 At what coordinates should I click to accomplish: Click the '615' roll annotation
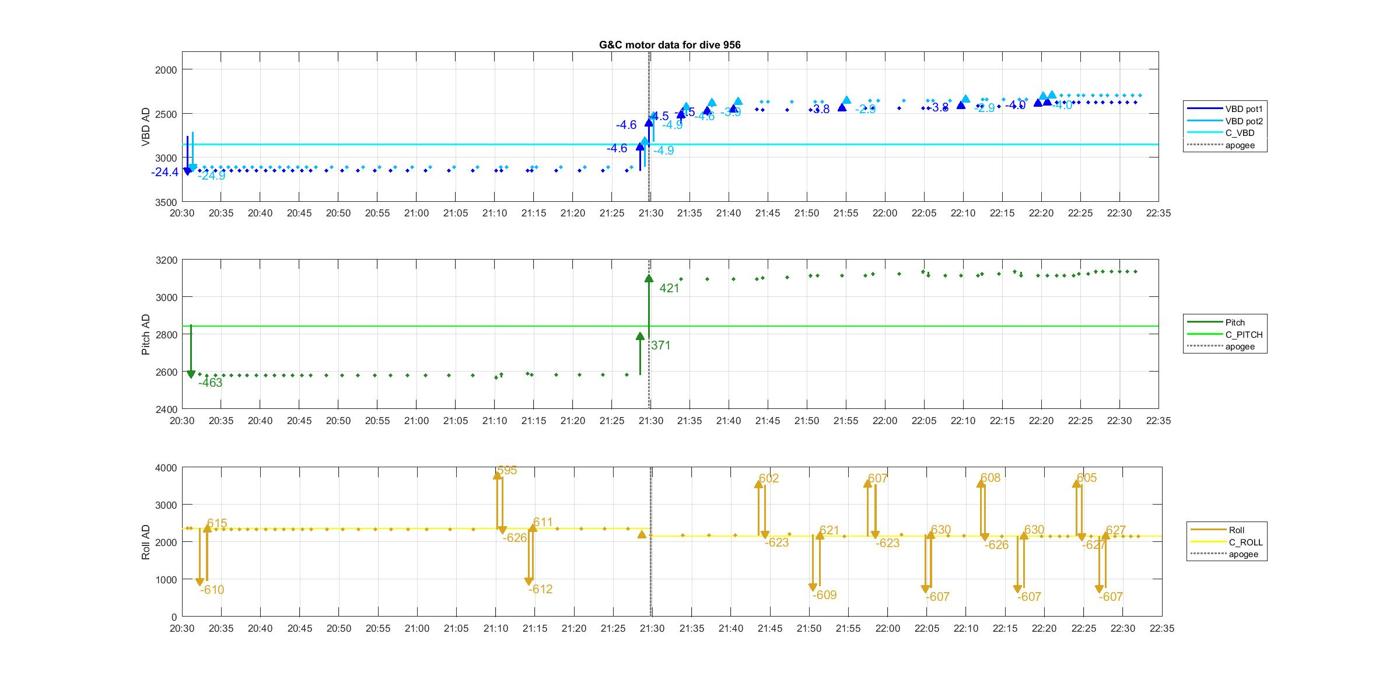tap(217, 524)
